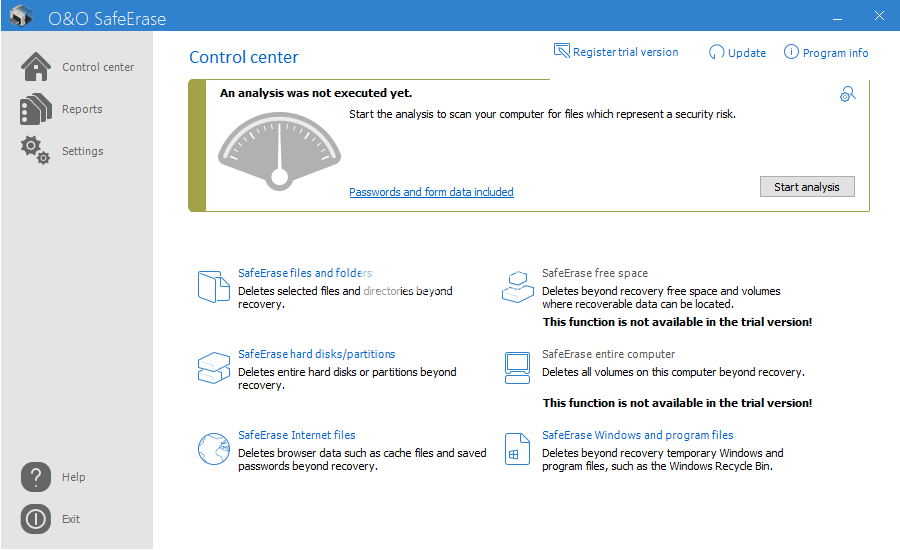Click the hard disks/partitions drive icon
The image size is (900, 550).
click(x=214, y=368)
